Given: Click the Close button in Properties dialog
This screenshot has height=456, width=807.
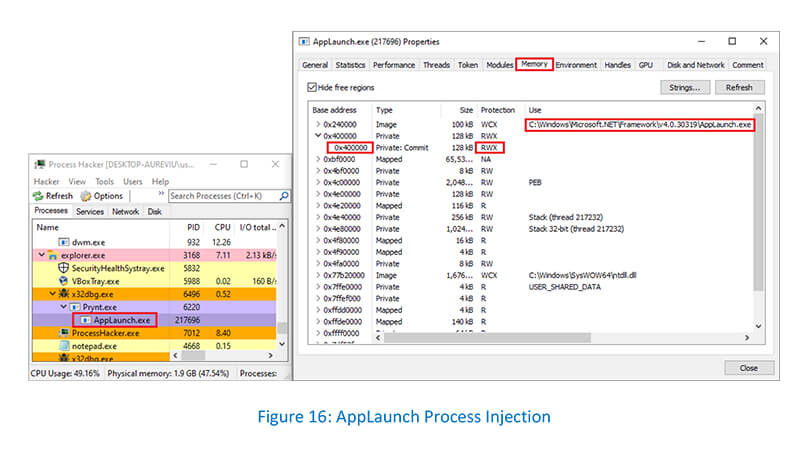Looking at the screenshot, I should [748, 368].
